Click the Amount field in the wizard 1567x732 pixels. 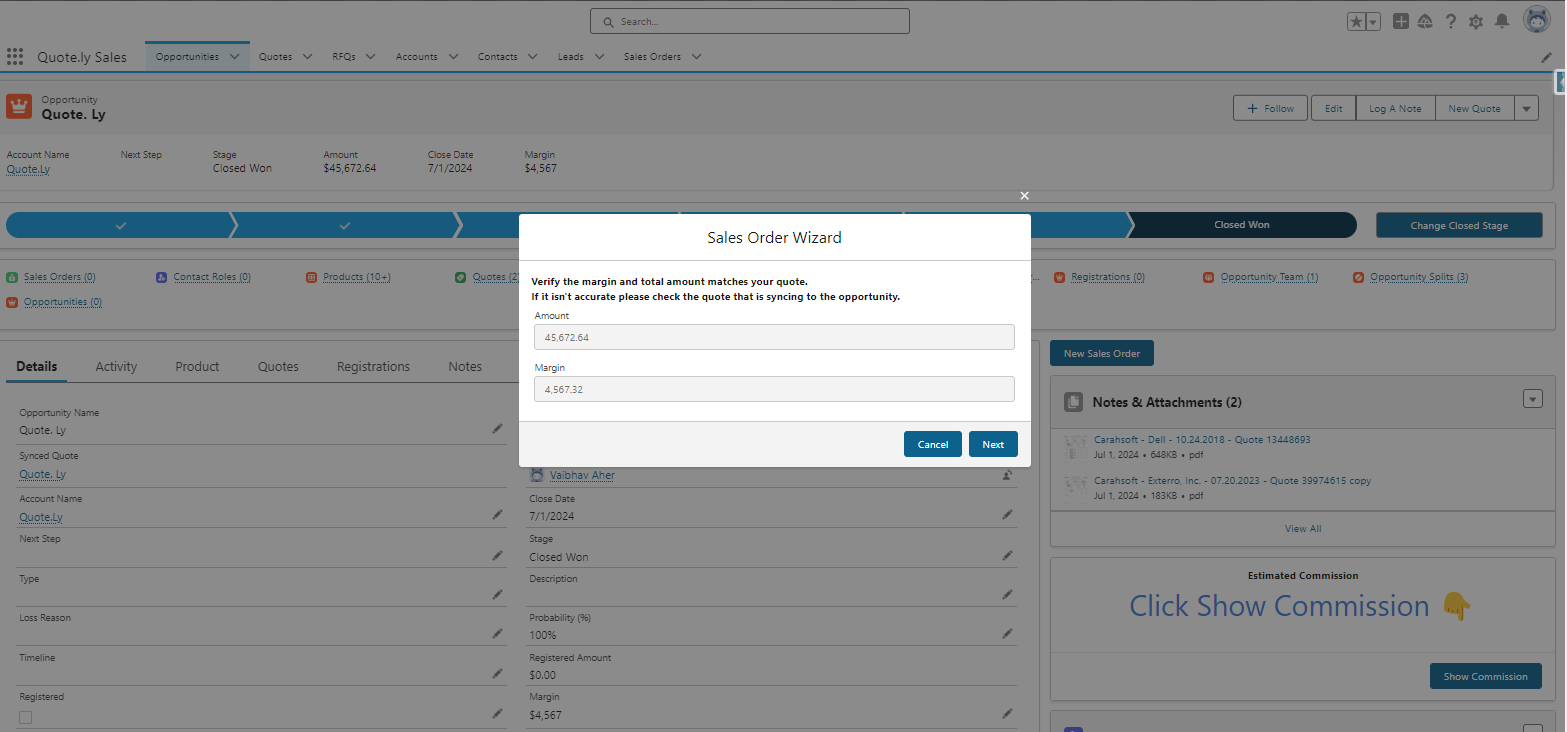(774, 337)
